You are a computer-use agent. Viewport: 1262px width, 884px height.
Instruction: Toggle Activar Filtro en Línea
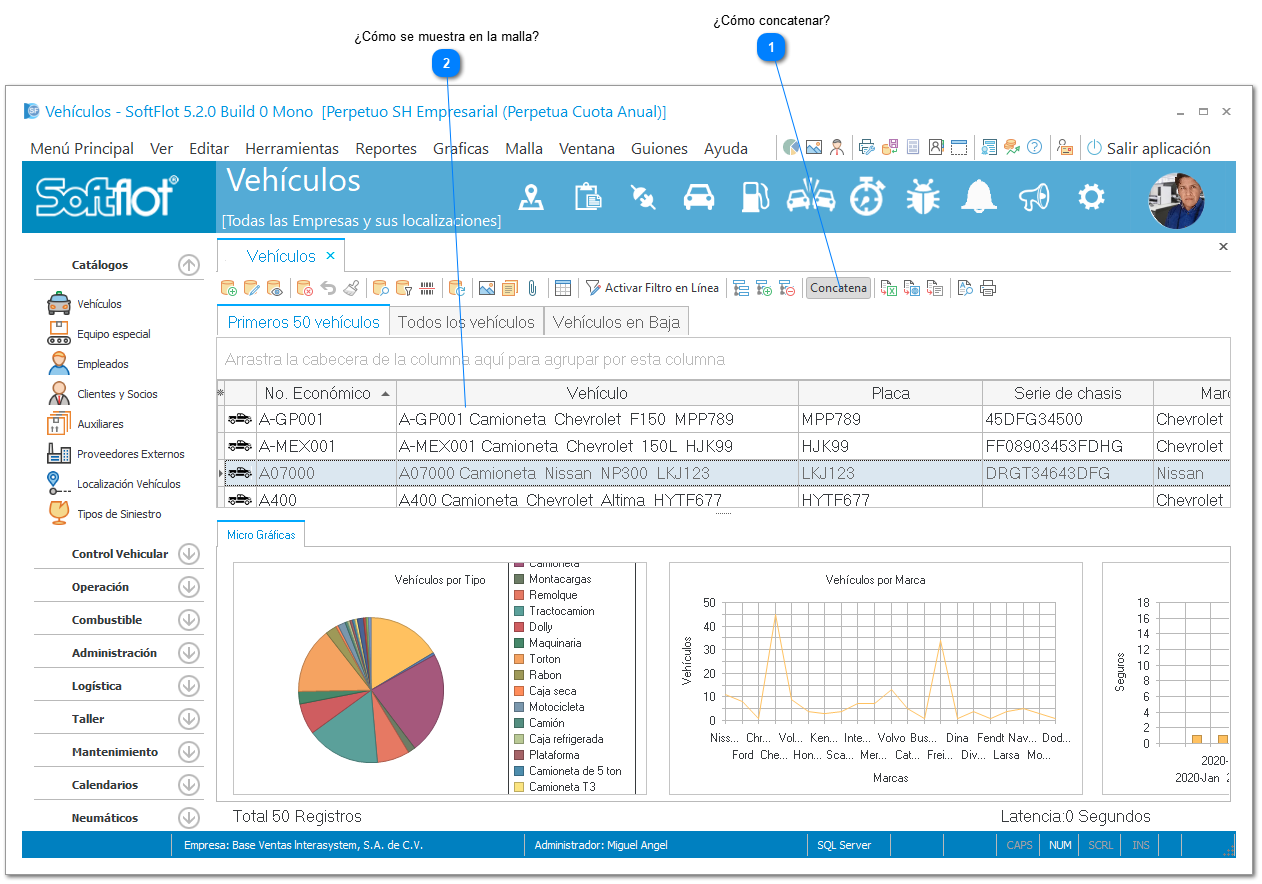(652, 288)
